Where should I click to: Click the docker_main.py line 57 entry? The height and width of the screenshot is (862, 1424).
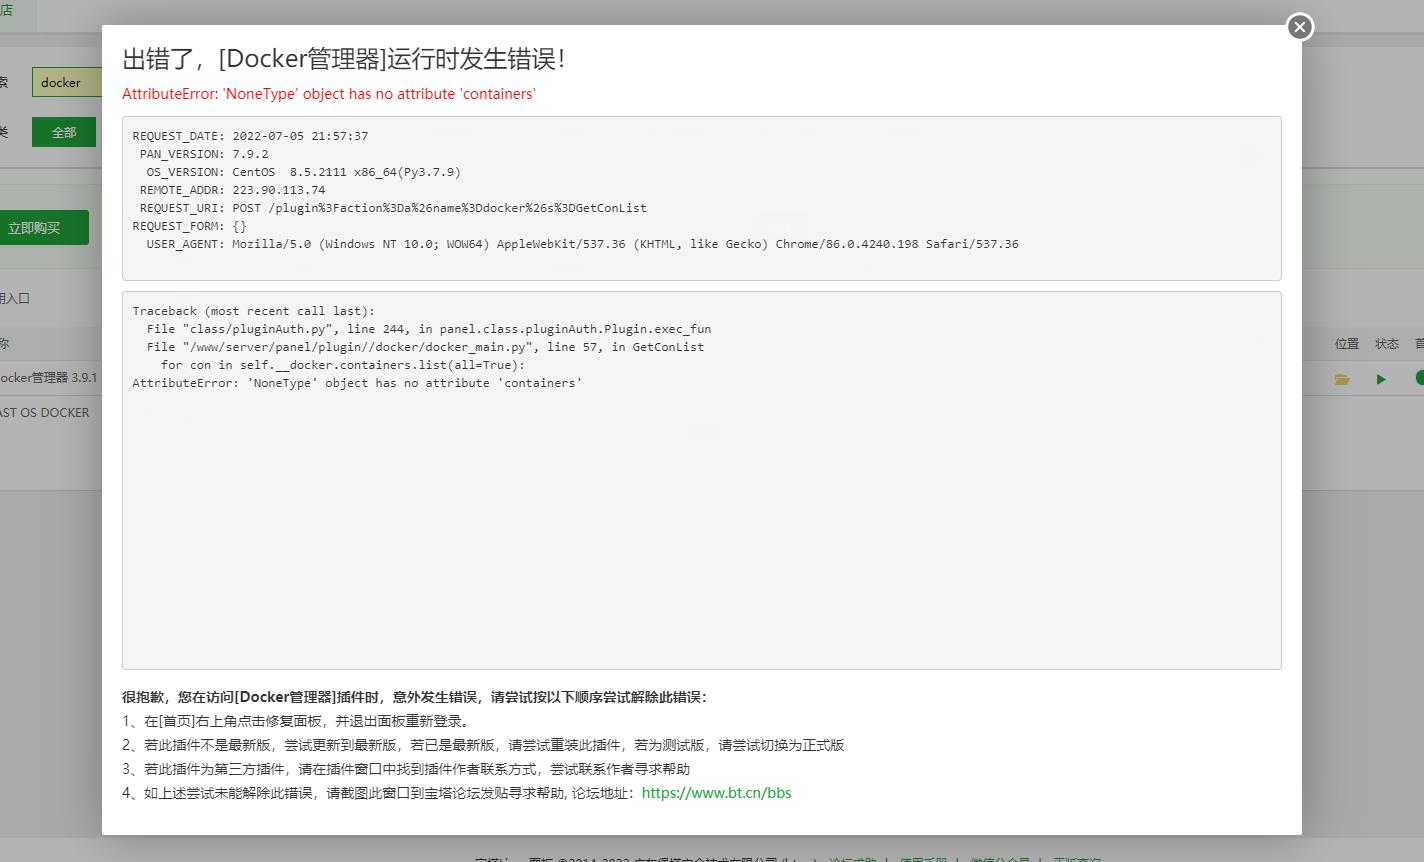425,347
